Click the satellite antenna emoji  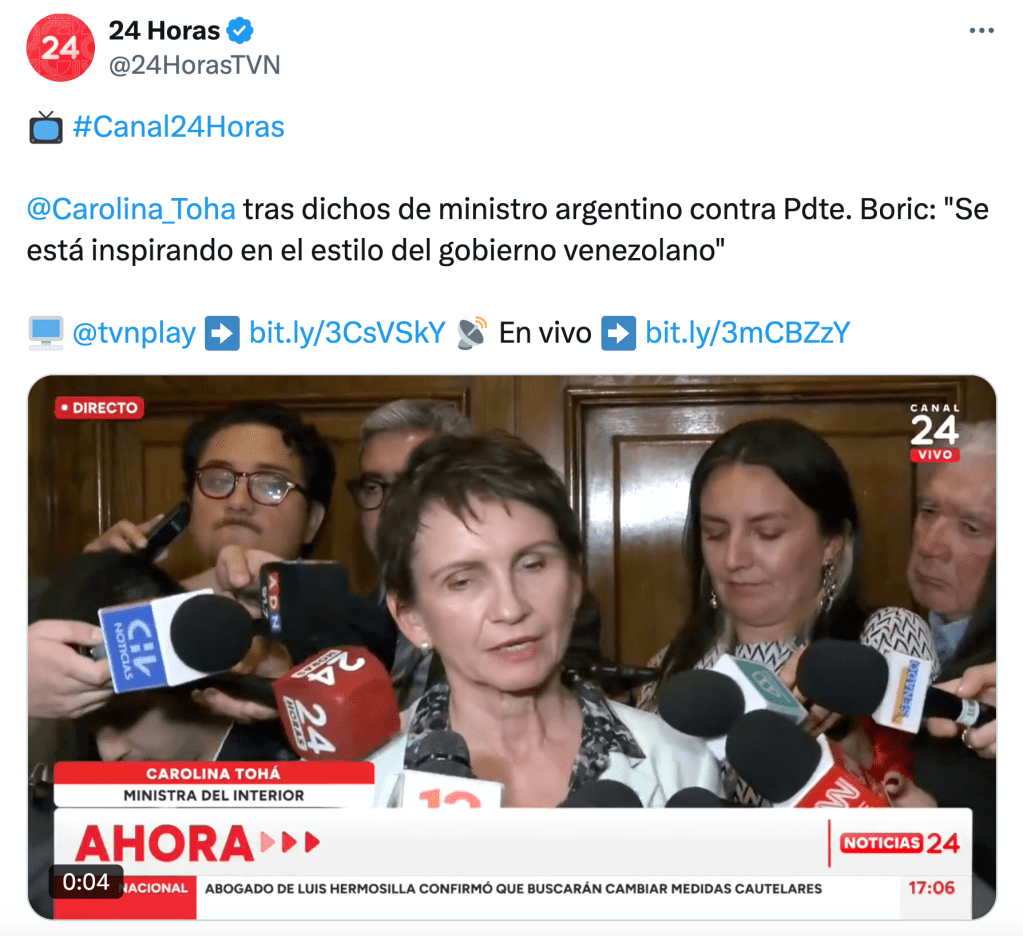click(x=472, y=333)
